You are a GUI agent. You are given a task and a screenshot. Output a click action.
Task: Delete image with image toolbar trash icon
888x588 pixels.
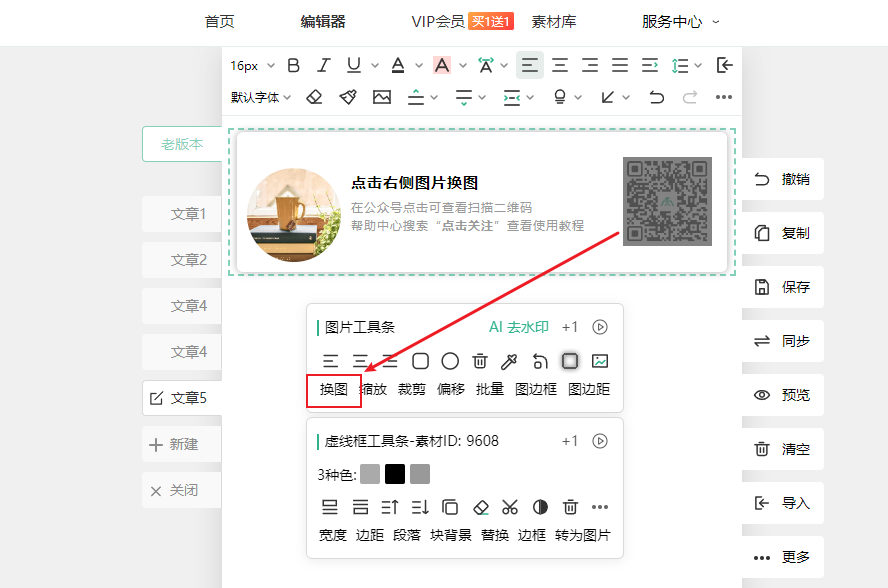pyautogui.click(x=480, y=361)
